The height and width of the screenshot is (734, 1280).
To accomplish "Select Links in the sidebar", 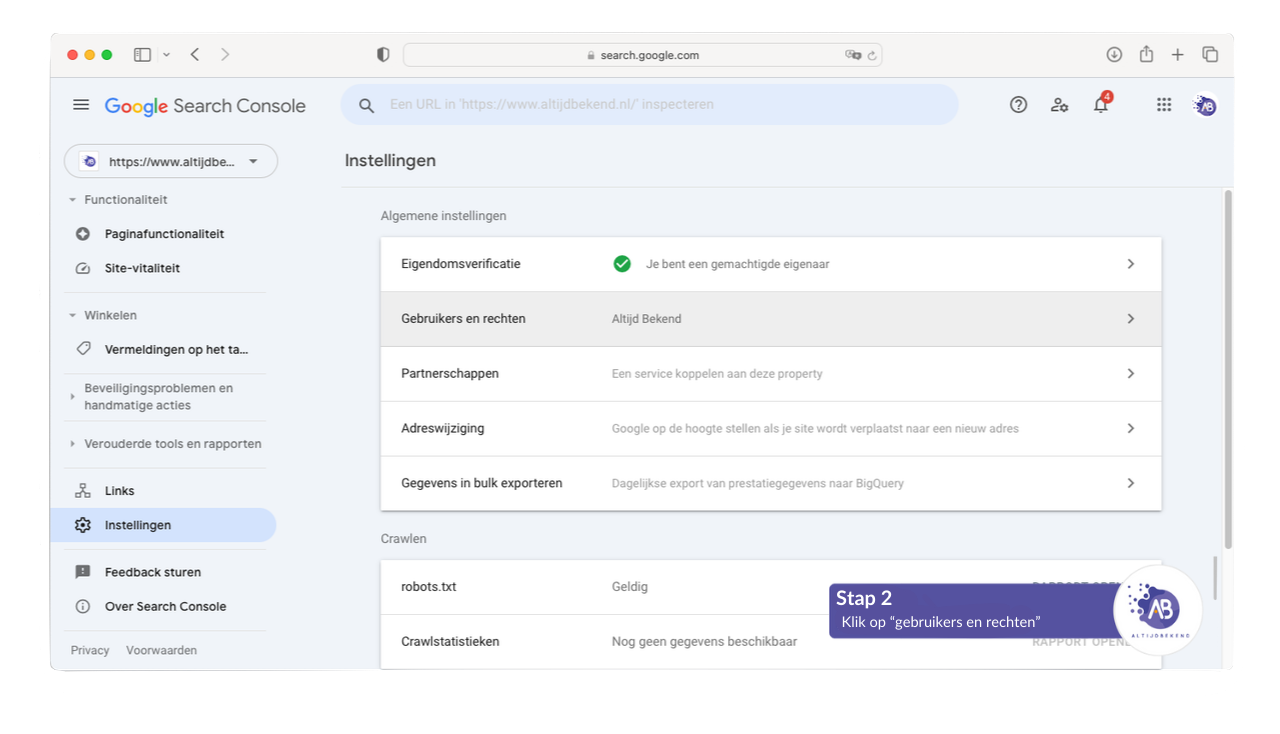I will [119, 491].
